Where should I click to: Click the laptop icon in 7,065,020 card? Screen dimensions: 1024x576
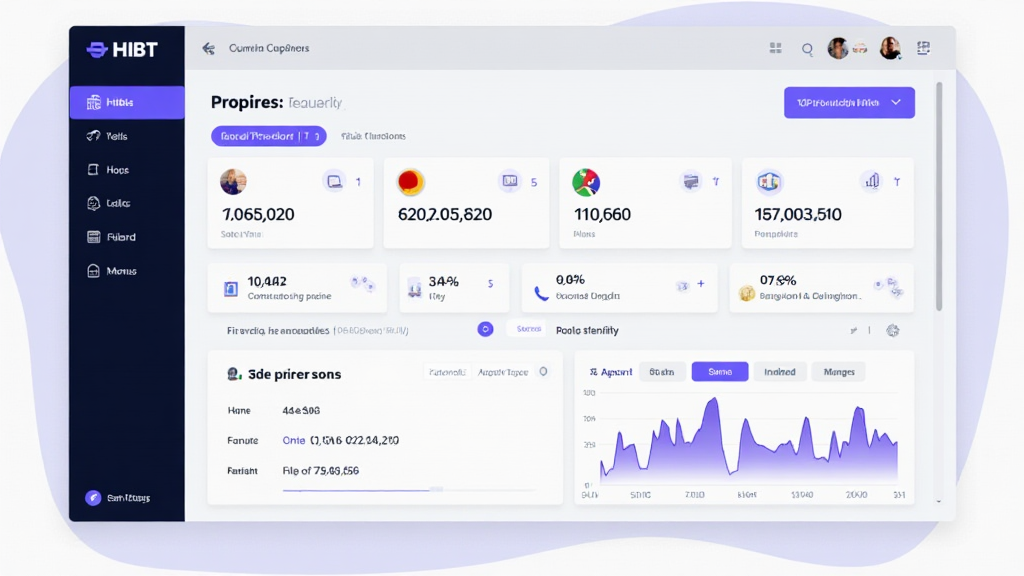click(333, 182)
